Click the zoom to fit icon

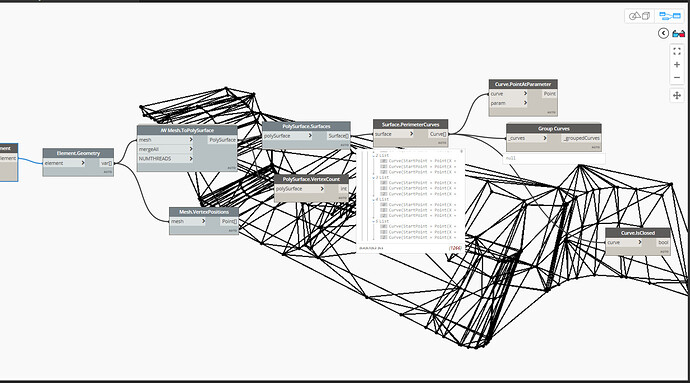[677, 52]
